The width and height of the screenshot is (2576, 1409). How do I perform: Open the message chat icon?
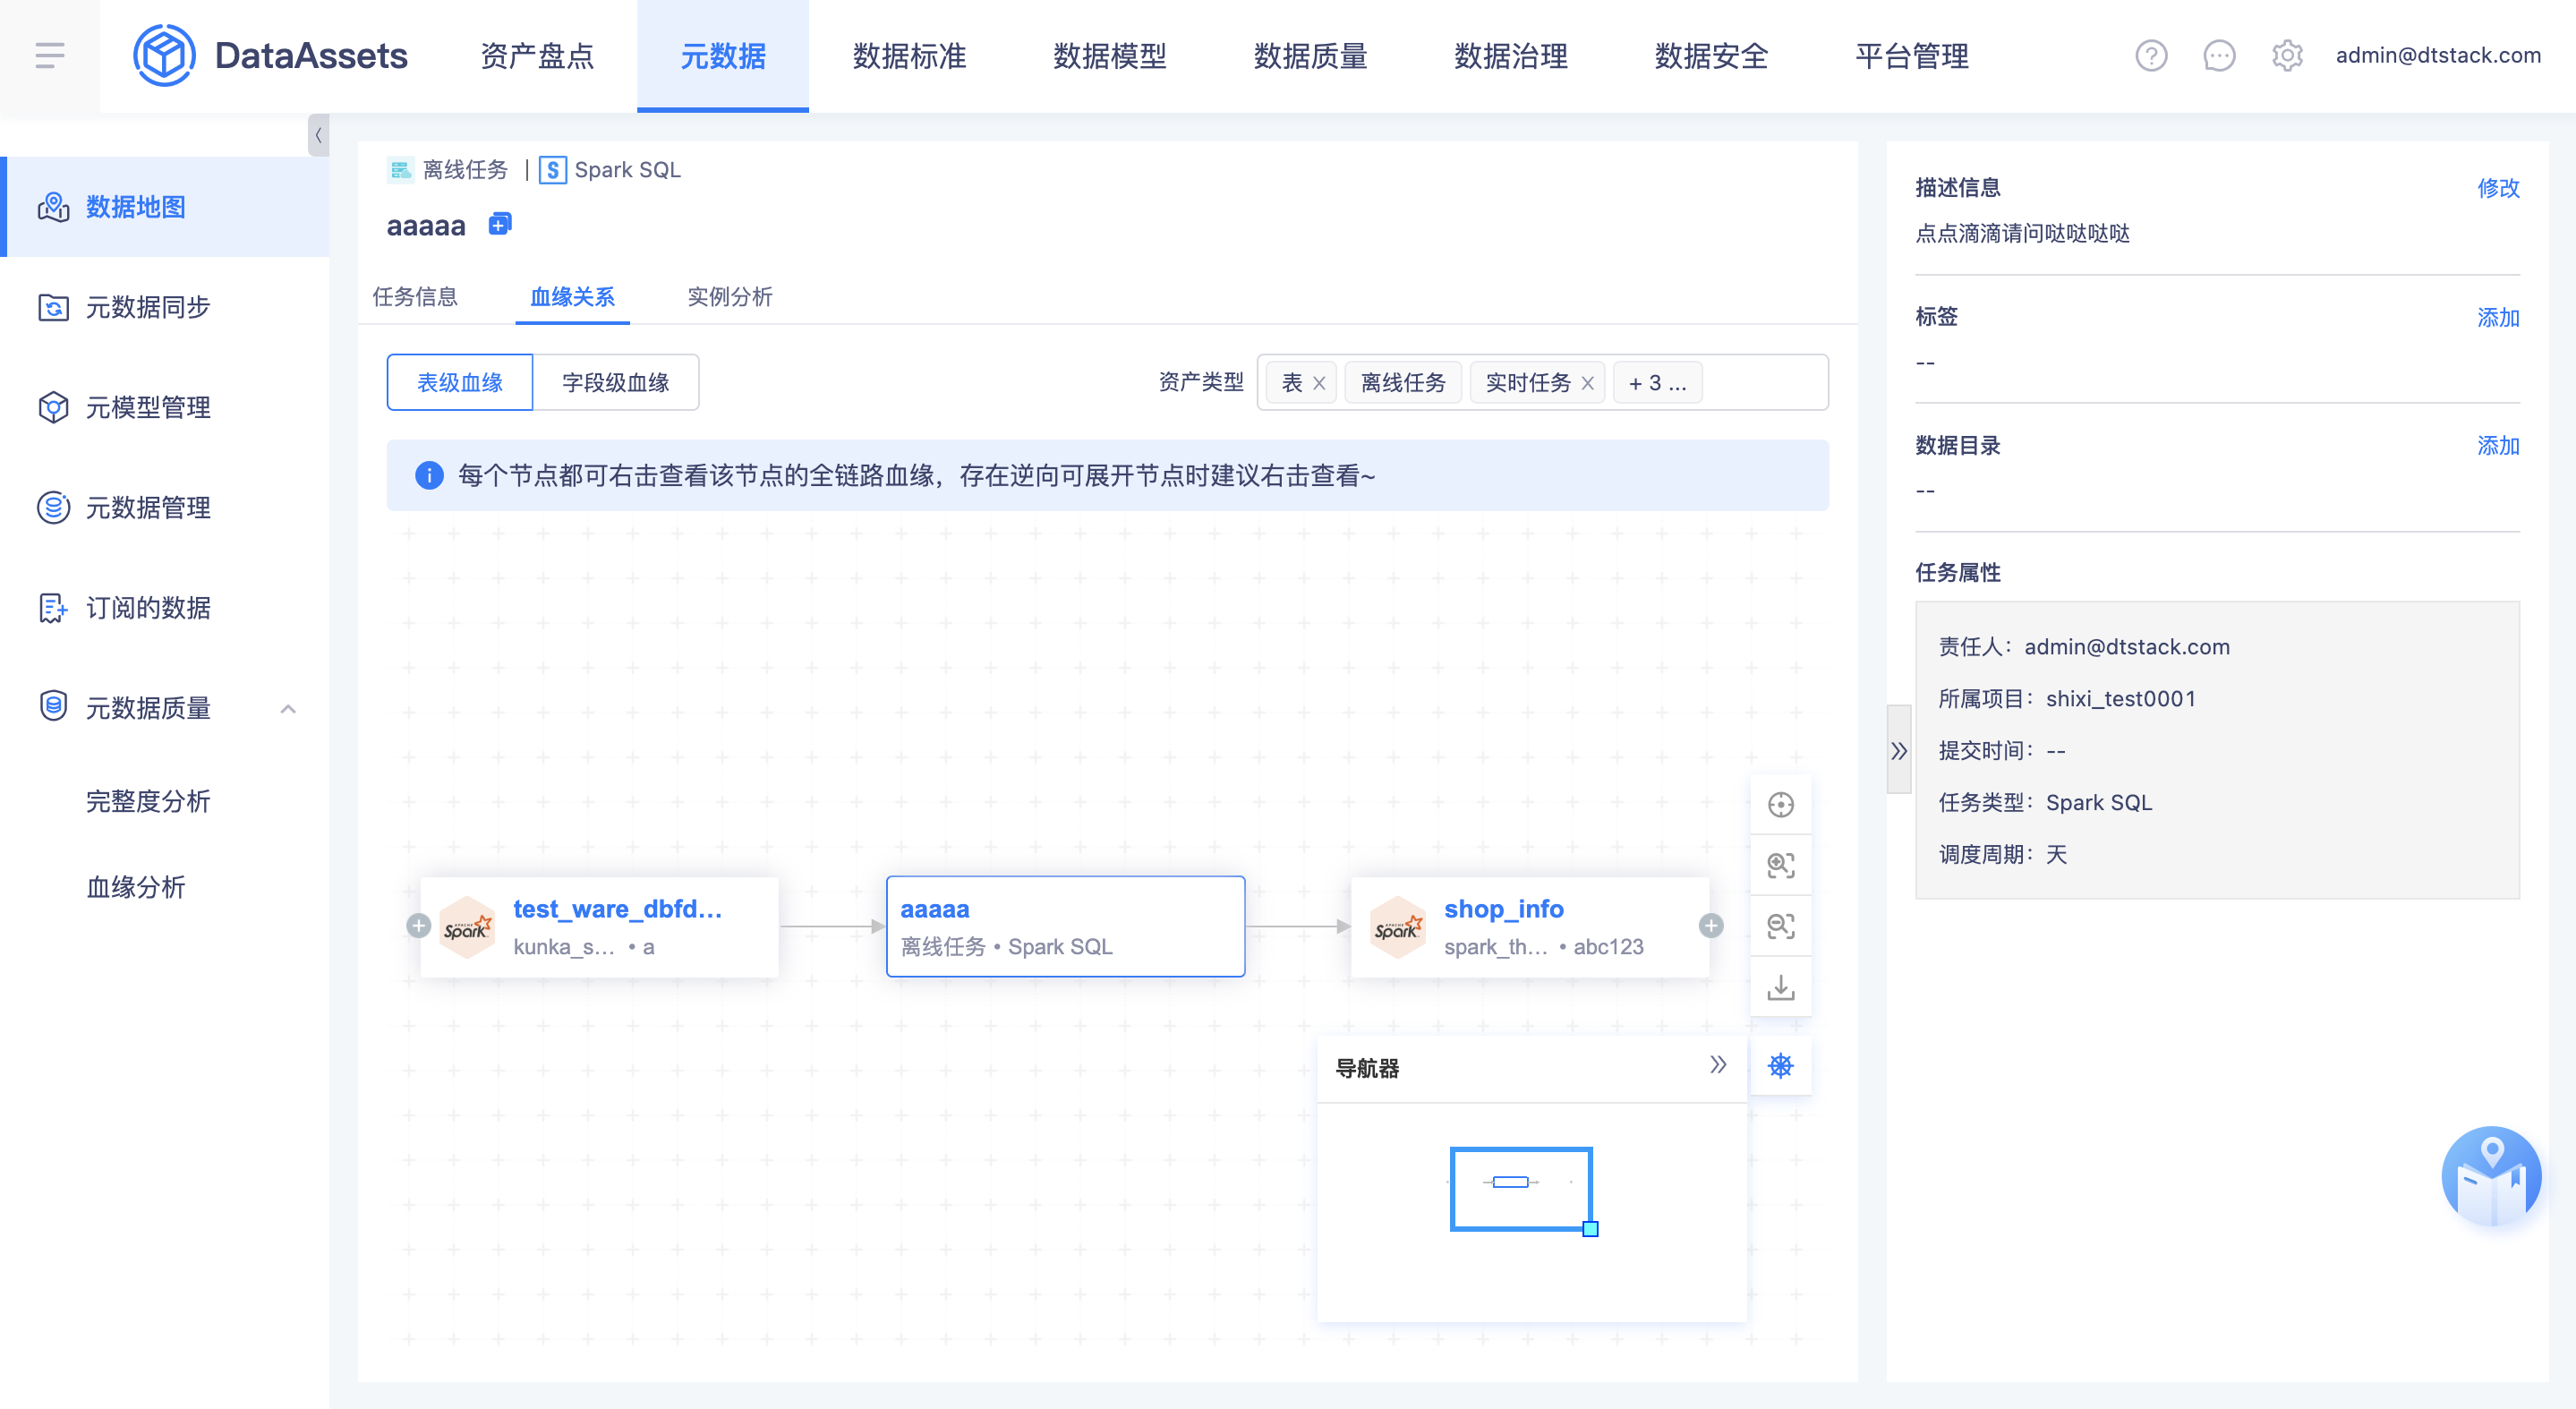tap(2219, 55)
